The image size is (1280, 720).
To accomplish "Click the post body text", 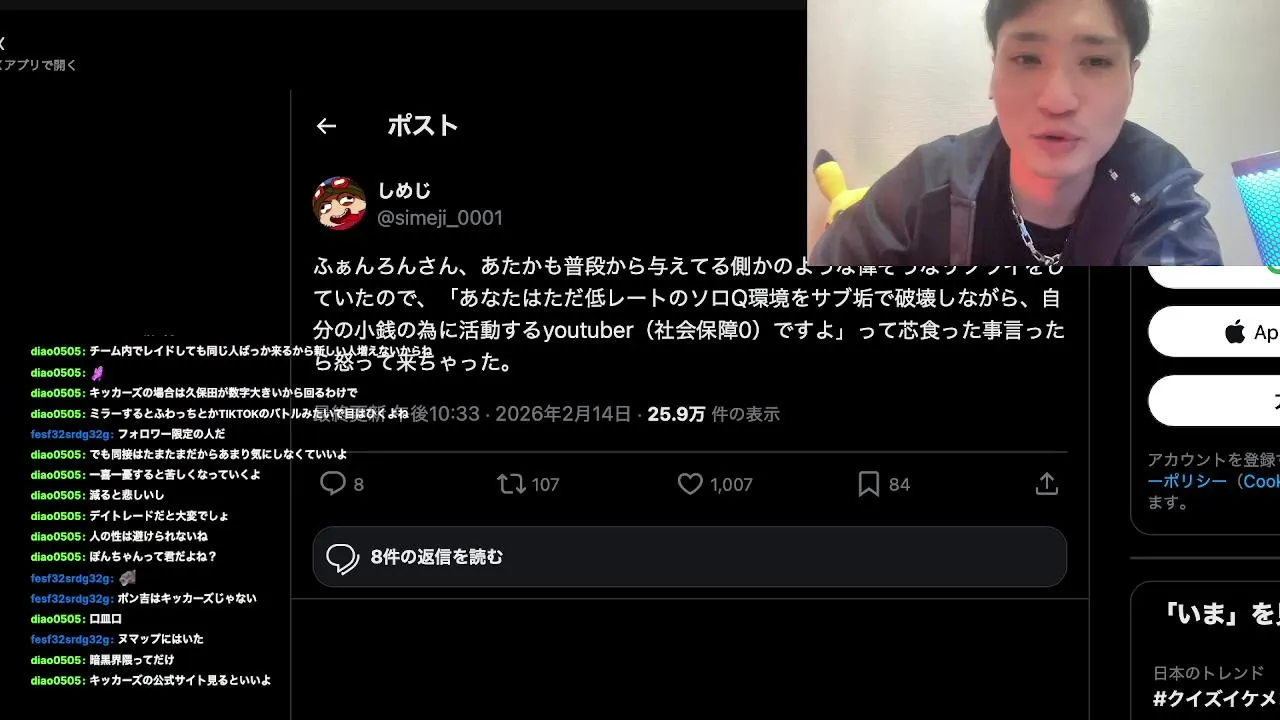I will click(689, 314).
